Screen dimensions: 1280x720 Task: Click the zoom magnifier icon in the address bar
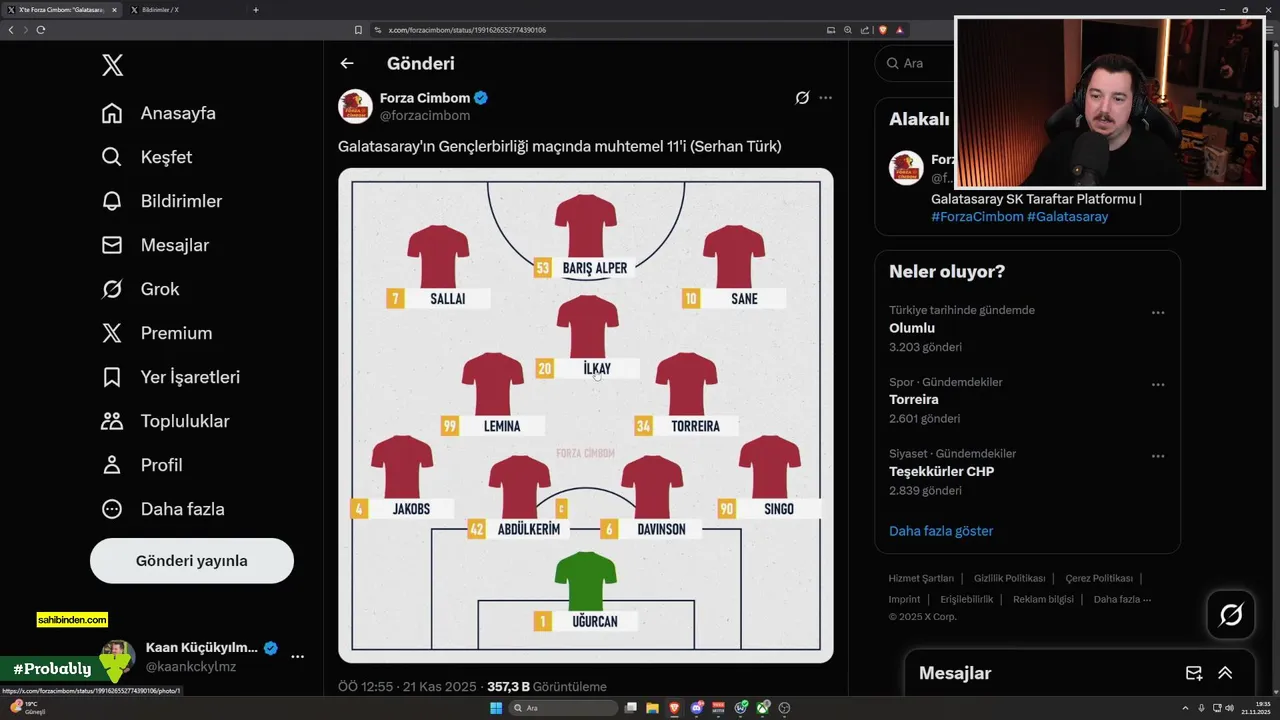pos(848,30)
